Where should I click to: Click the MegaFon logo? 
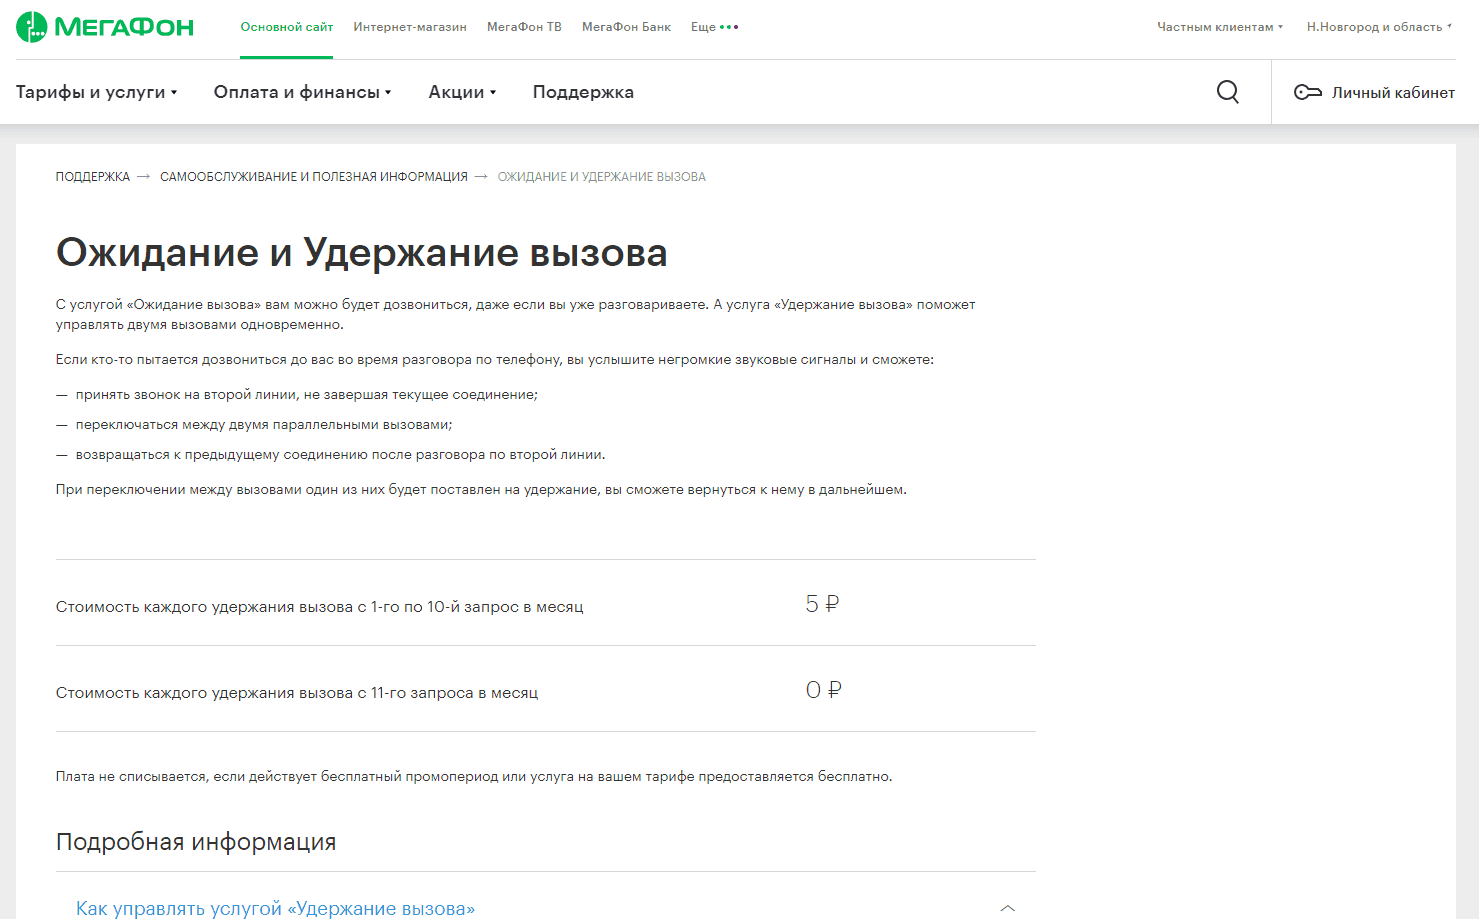[x=105, y=27]
